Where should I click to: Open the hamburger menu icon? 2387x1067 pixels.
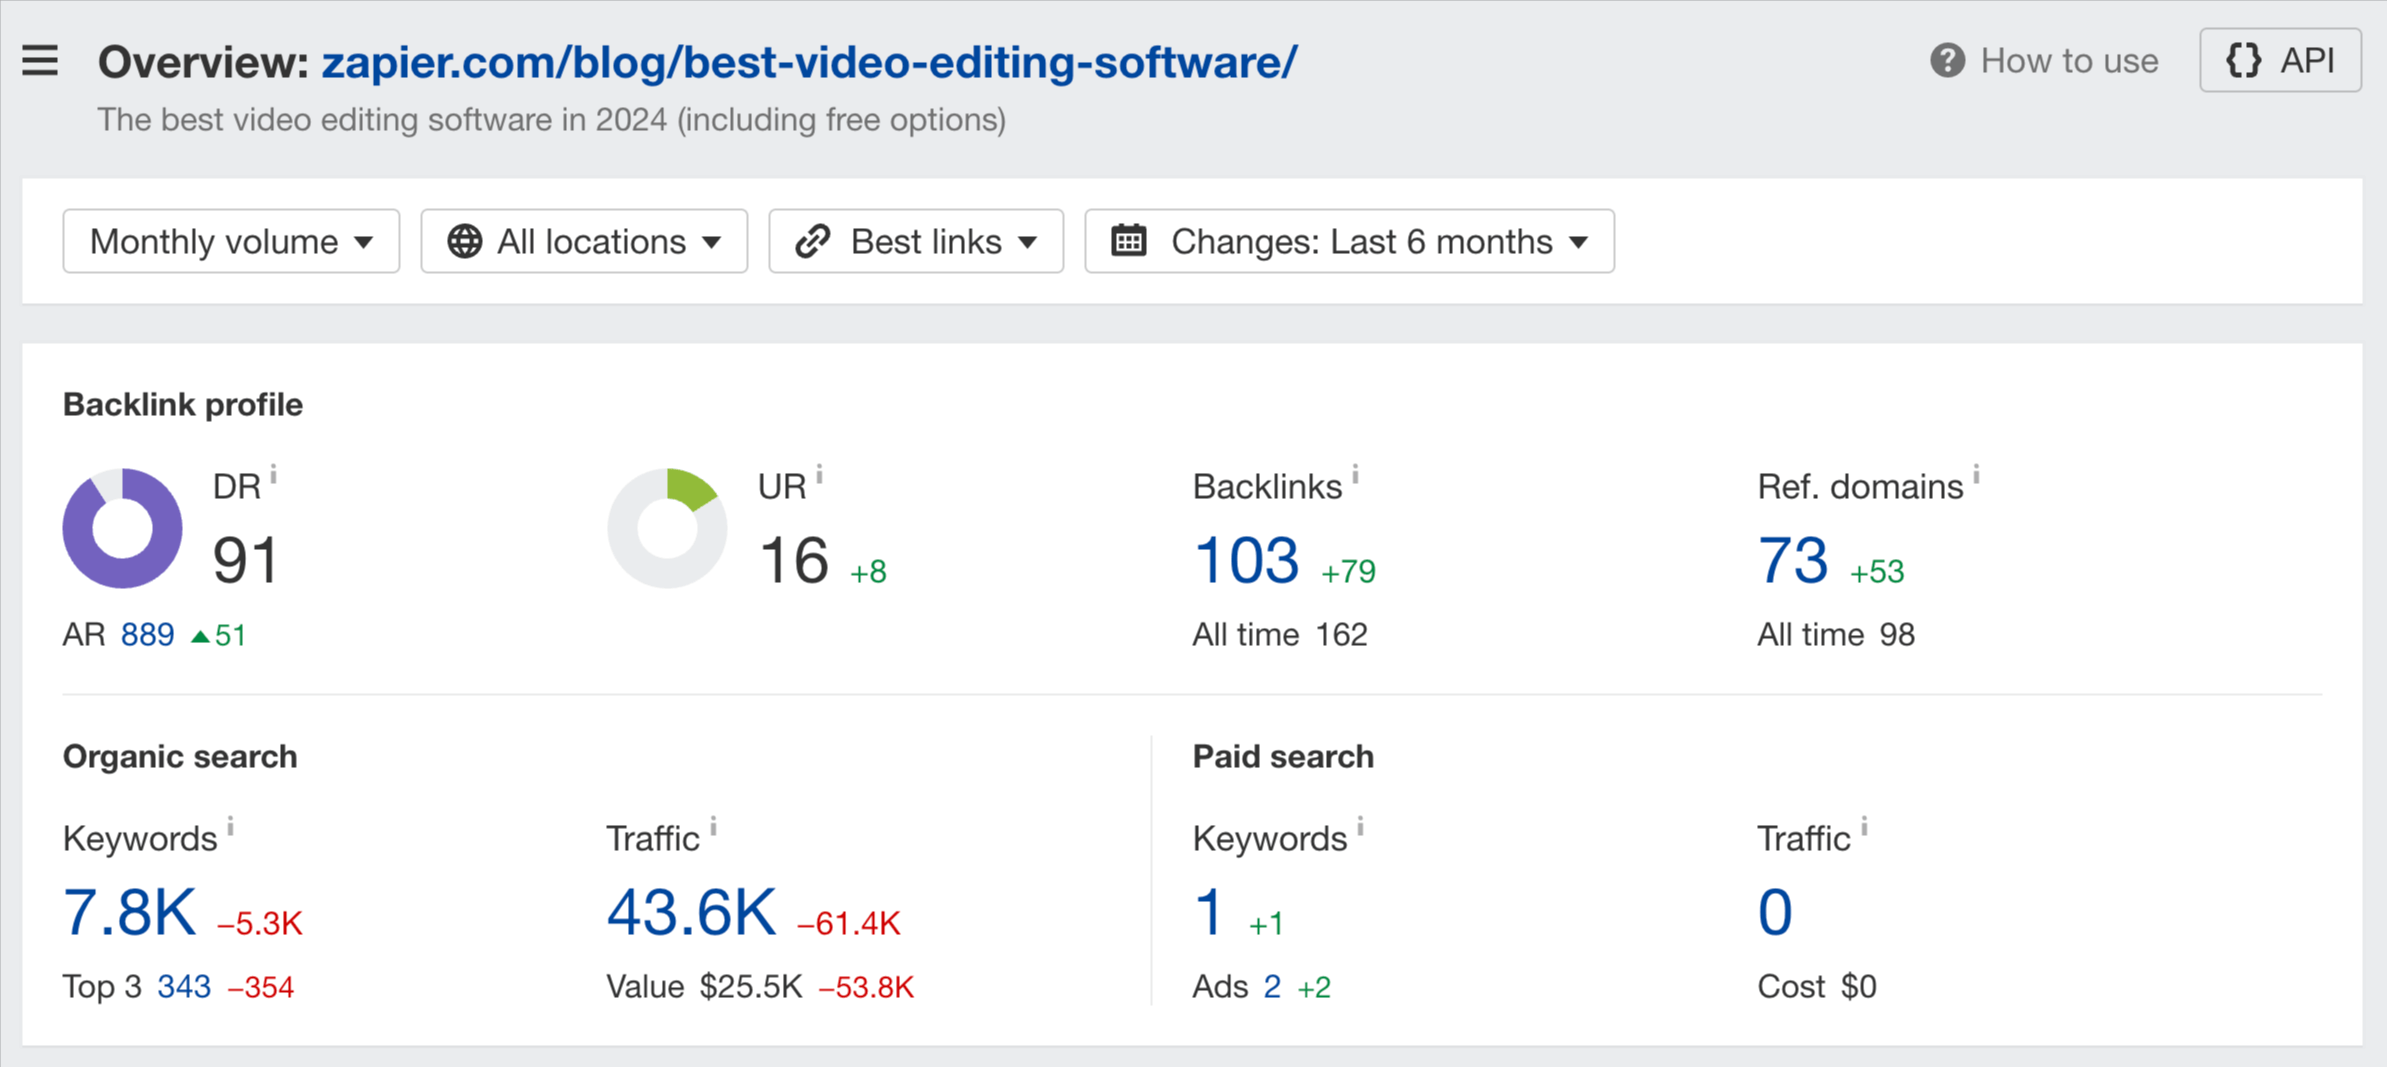click(x=40, y=61)
